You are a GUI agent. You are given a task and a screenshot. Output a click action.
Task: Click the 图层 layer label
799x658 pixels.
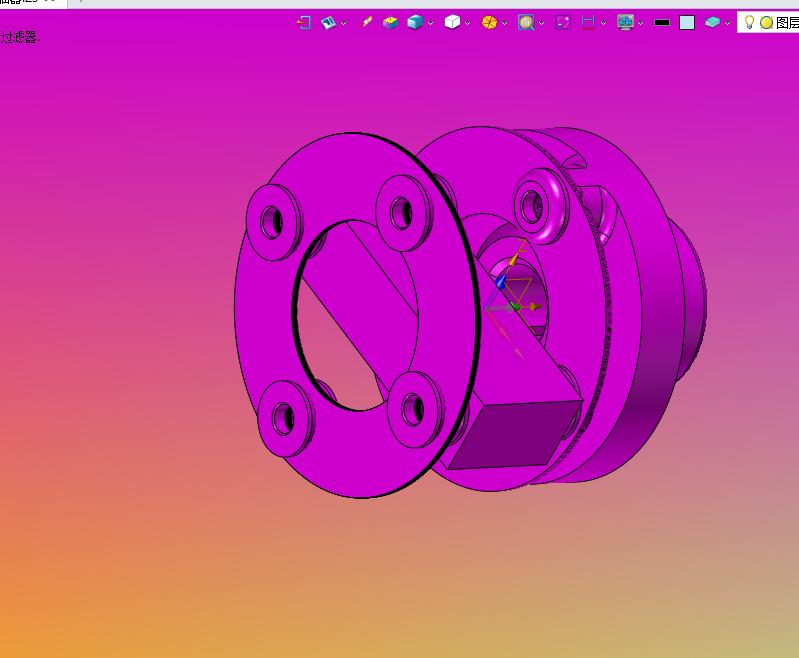click(787, 23)
